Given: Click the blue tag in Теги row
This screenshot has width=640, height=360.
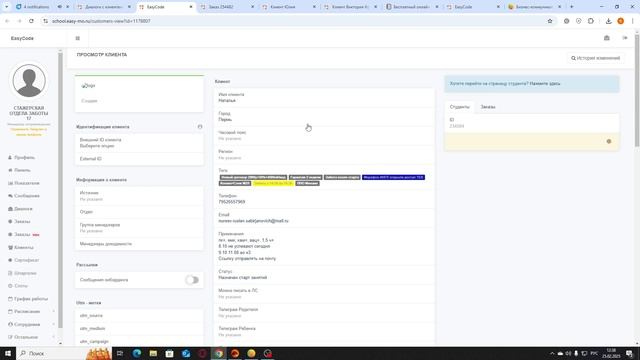Looking at the screenshot, I should [393, 177].
